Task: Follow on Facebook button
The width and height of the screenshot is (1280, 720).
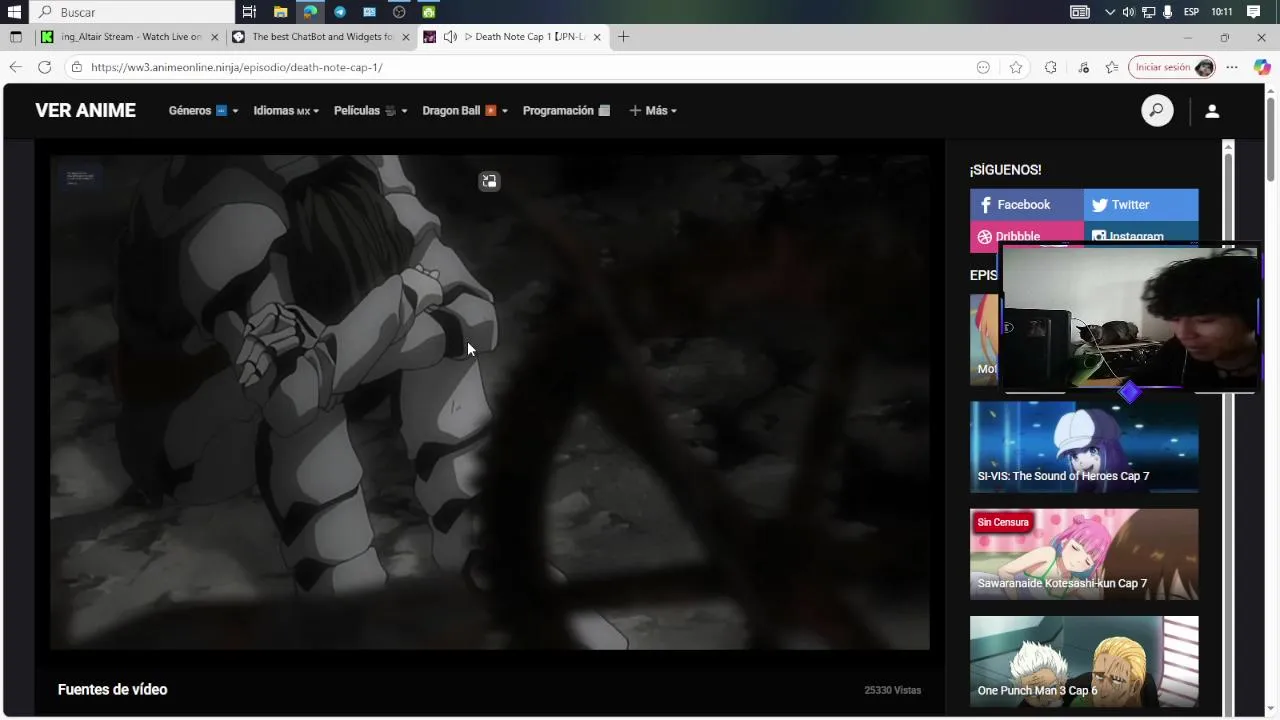Action: tap(1026, 205)
